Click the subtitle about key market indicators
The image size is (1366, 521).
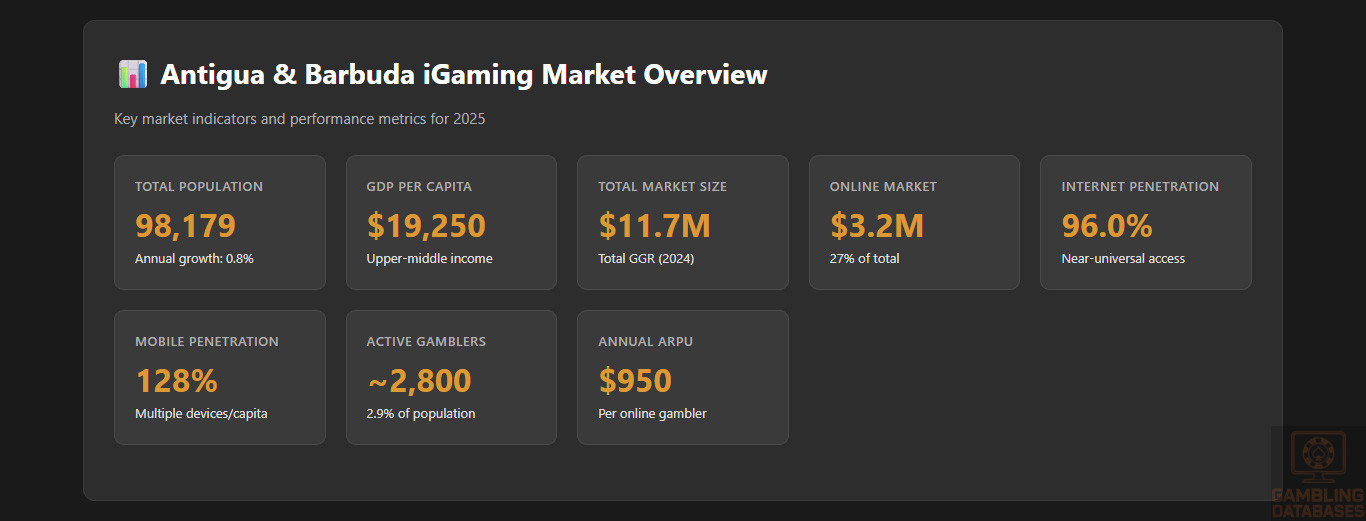pyautogui.click(x=300, y=119)
